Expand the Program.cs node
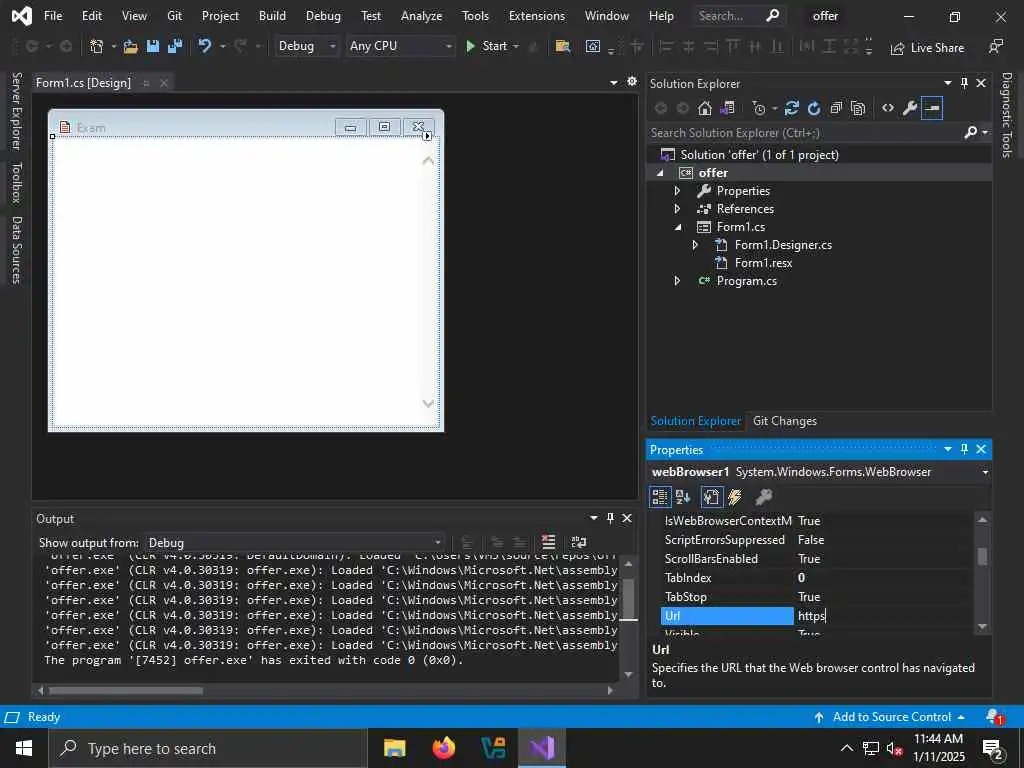Image resolution: width=1024 pixels, height=768 pixels. (x=677, y=281)
